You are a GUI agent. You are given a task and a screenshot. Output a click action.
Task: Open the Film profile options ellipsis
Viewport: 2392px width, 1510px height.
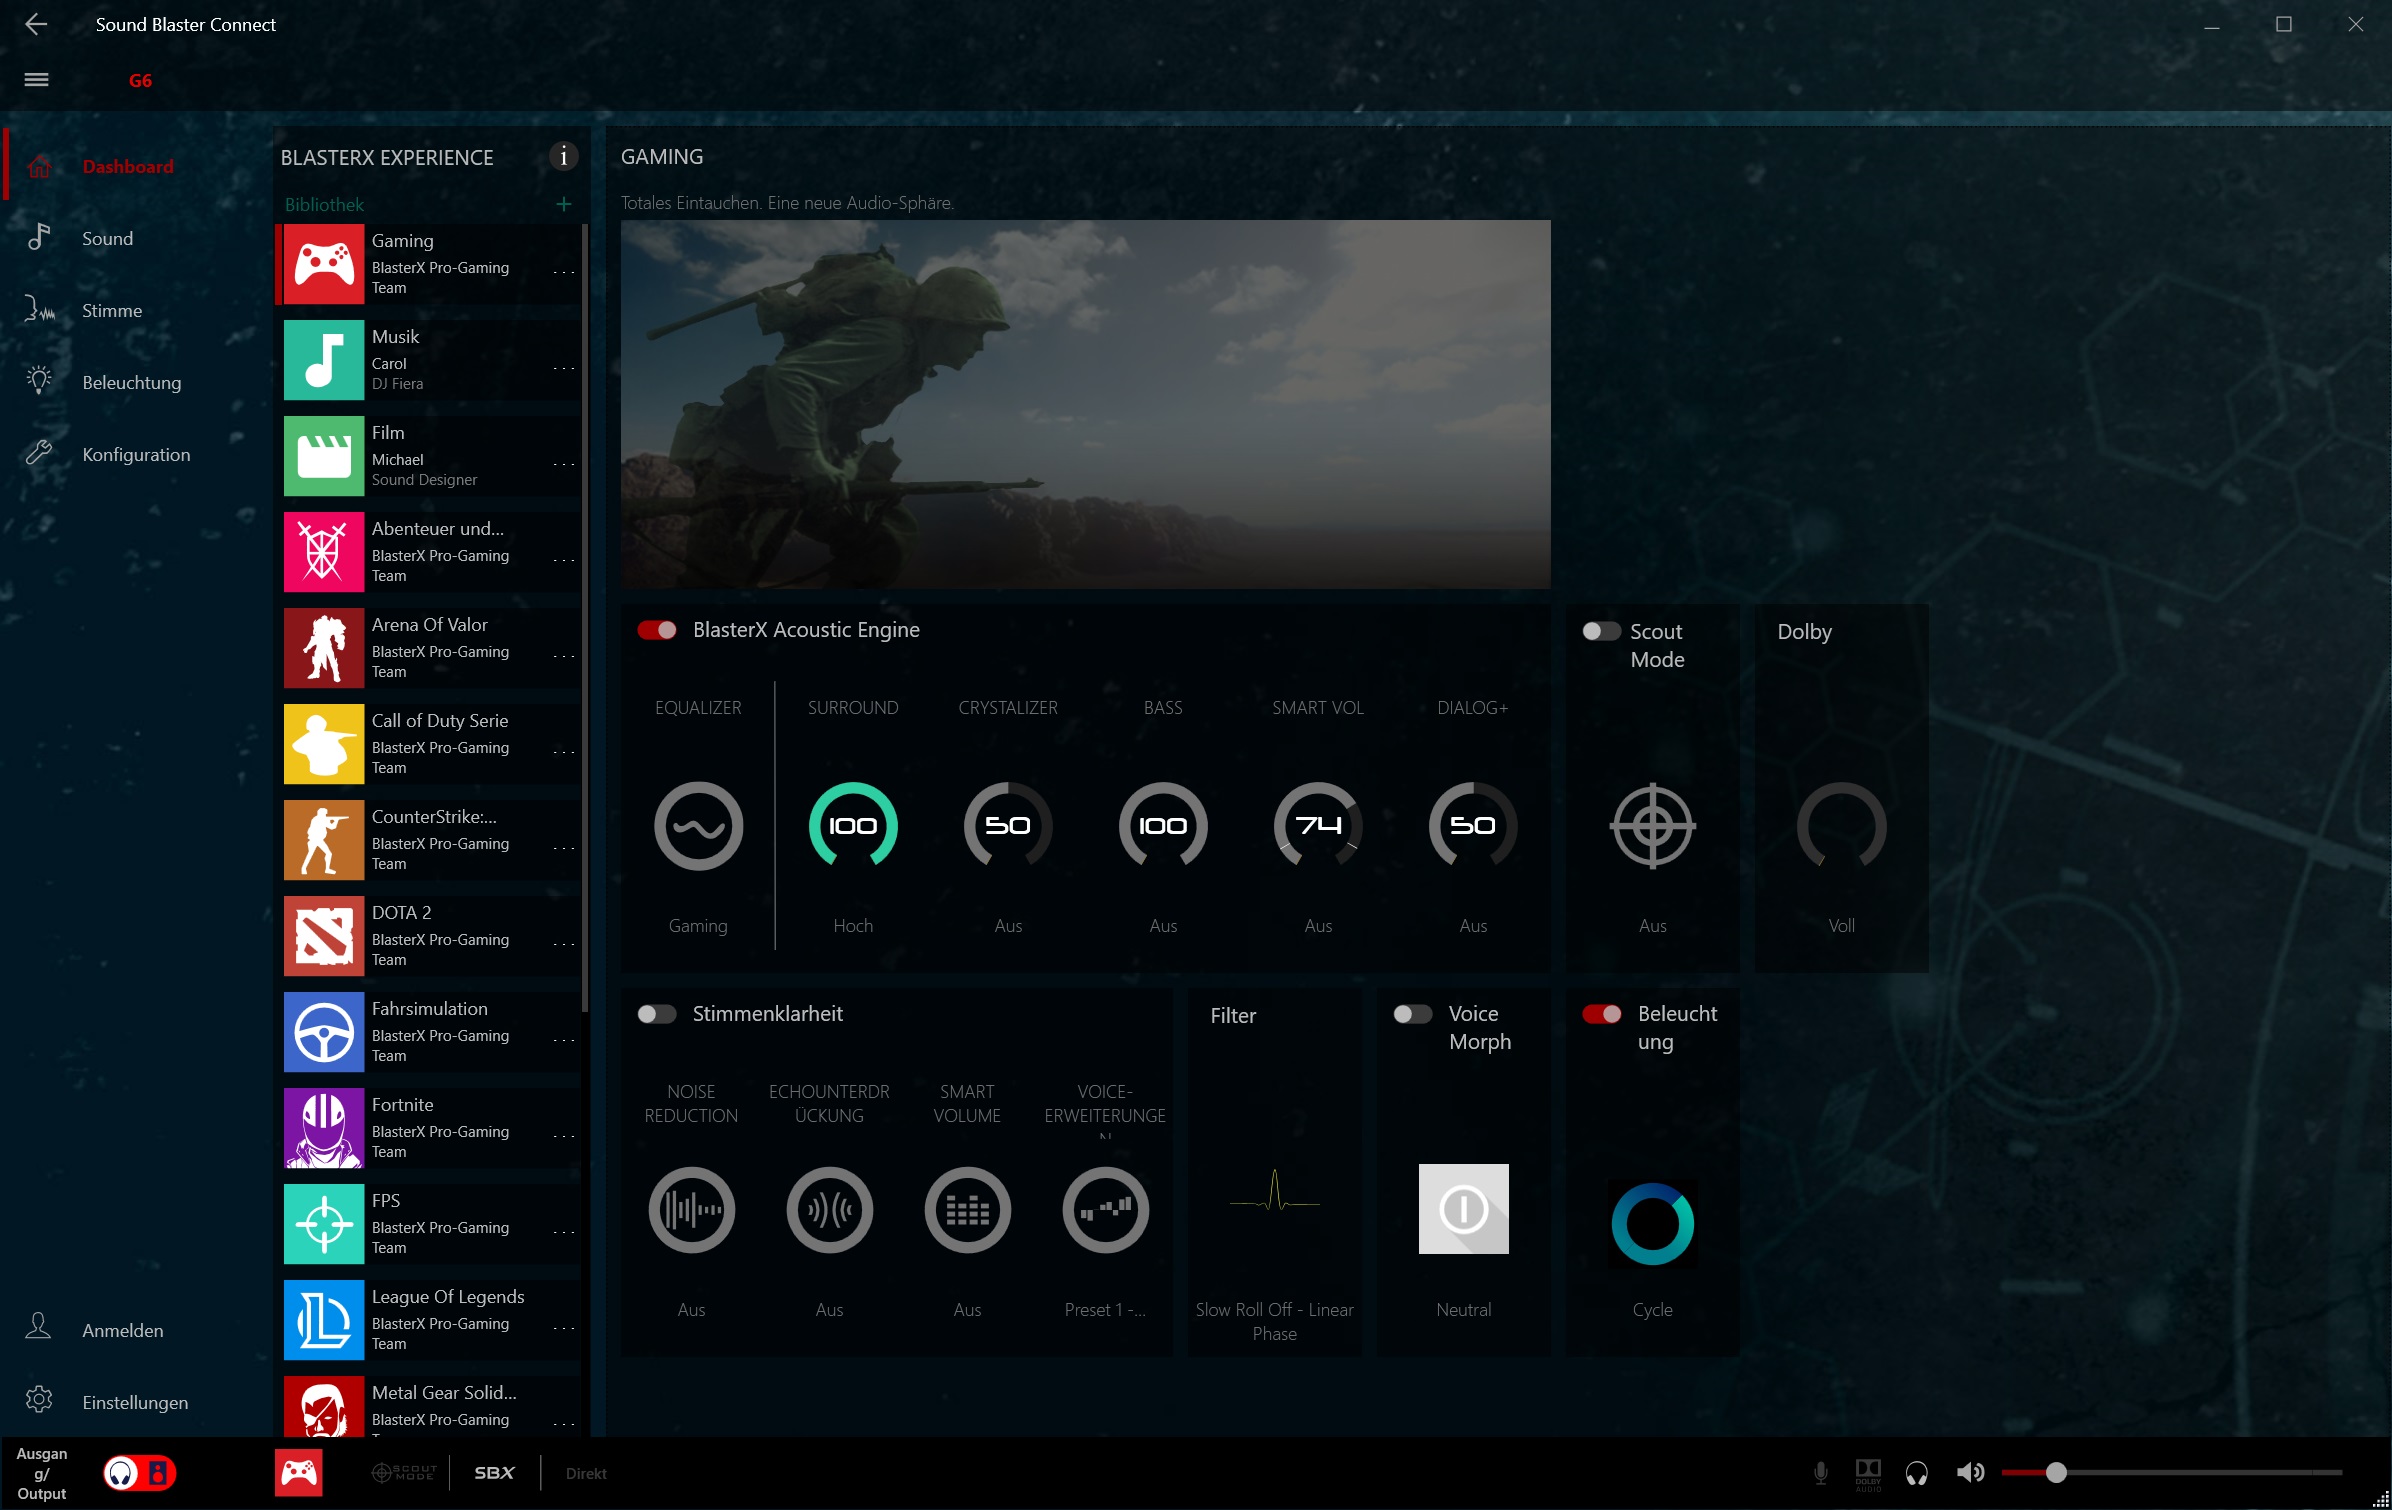564,464
